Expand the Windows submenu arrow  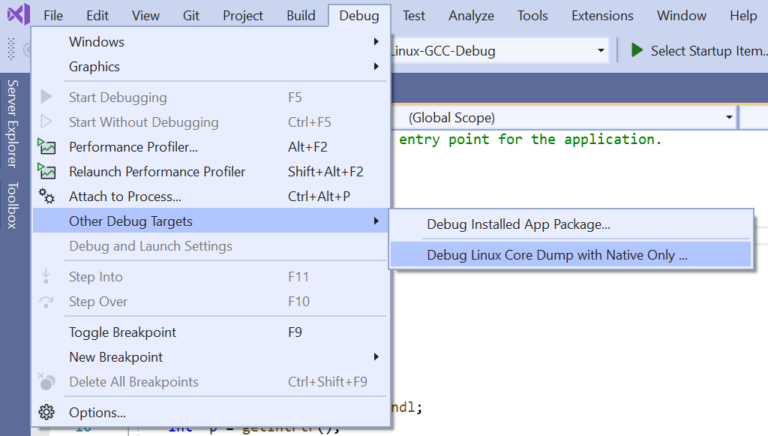376,42
